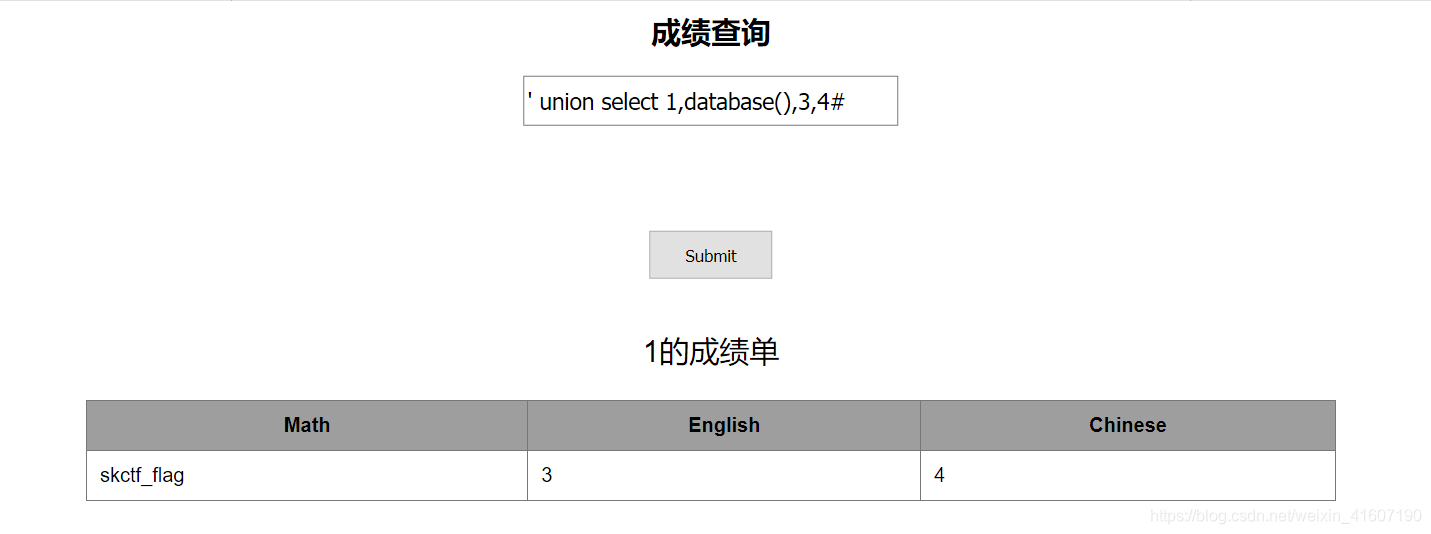
Task: Place cursor on database() in the input
Action: 738,102
